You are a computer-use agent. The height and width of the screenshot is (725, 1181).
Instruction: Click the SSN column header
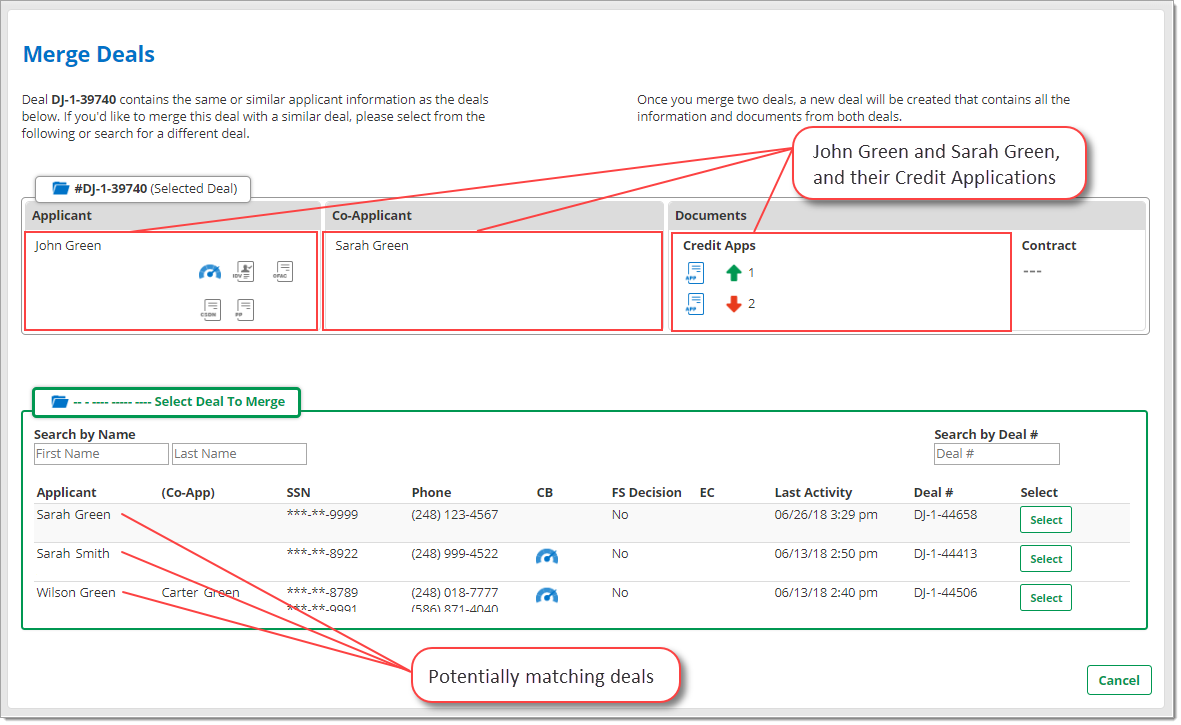[x=298, y=493]
